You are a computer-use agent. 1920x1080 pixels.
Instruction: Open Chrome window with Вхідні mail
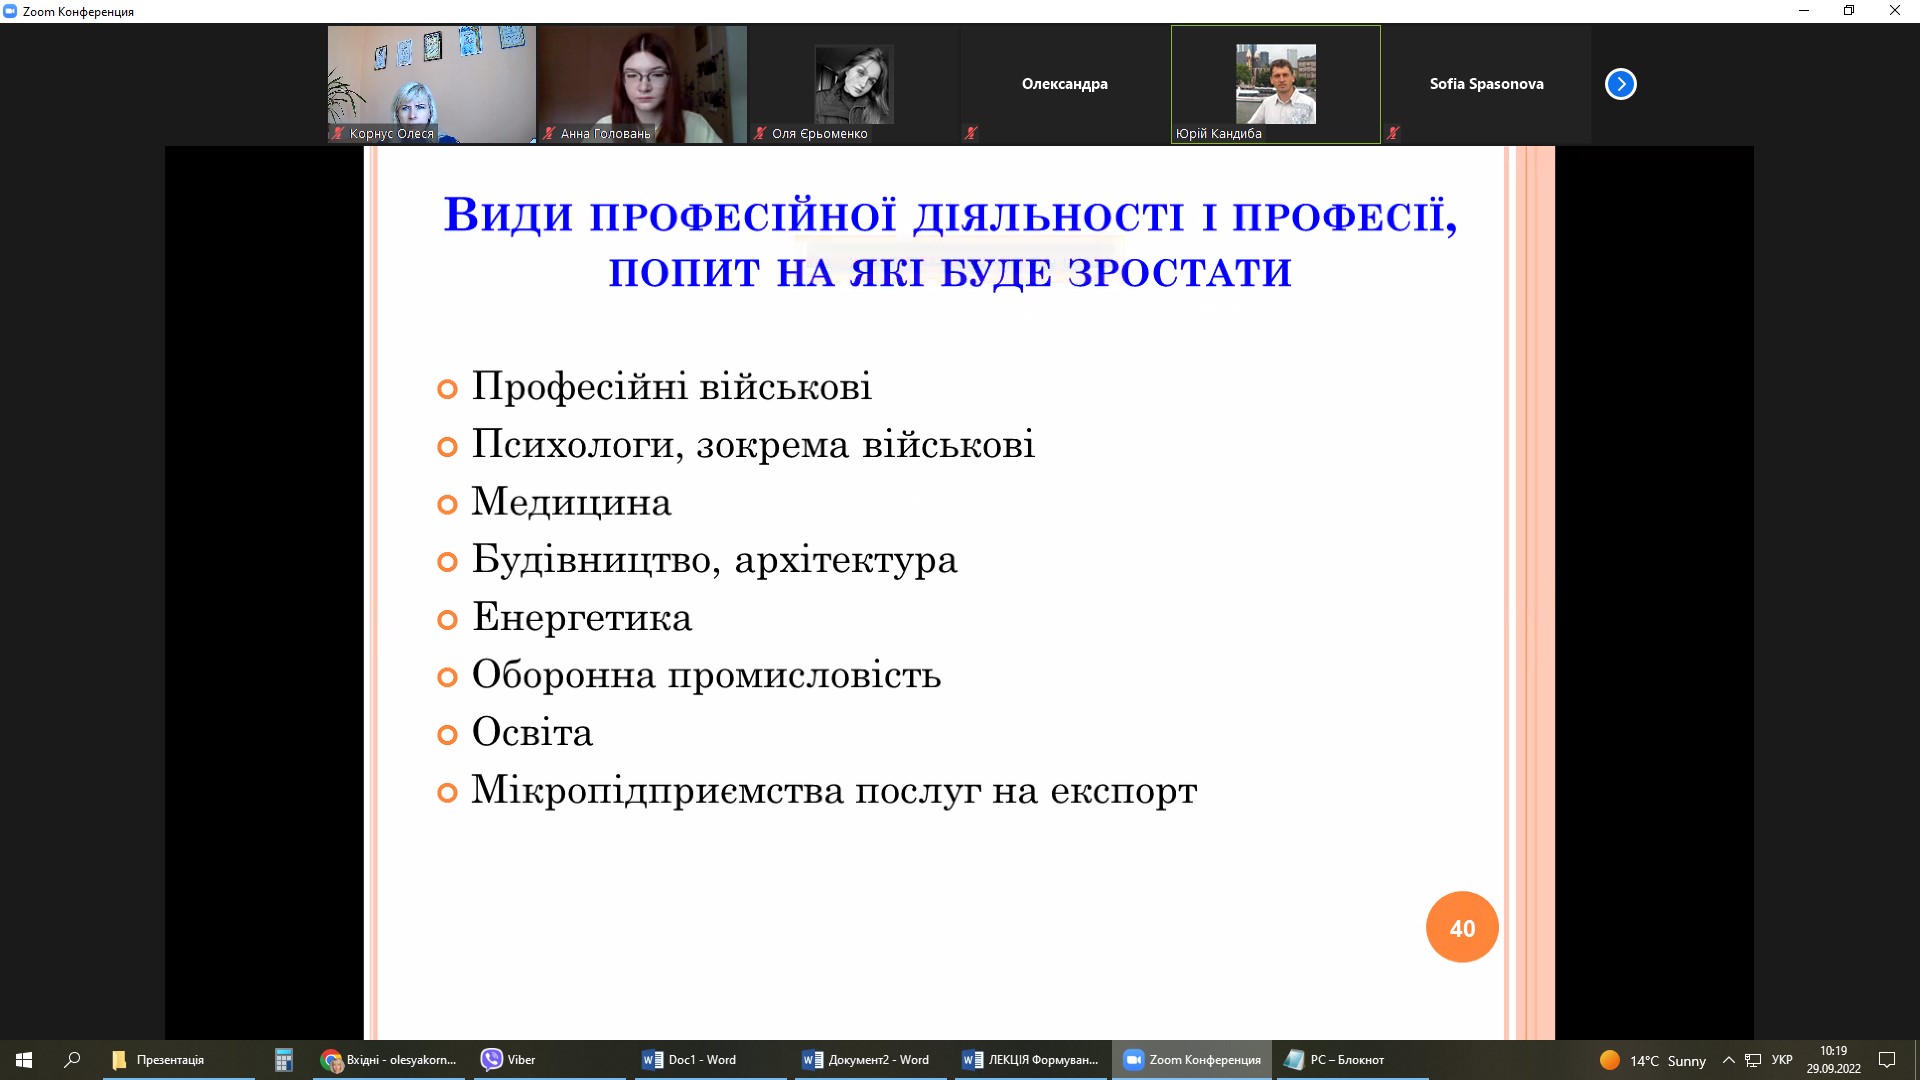click(389, 1060)
